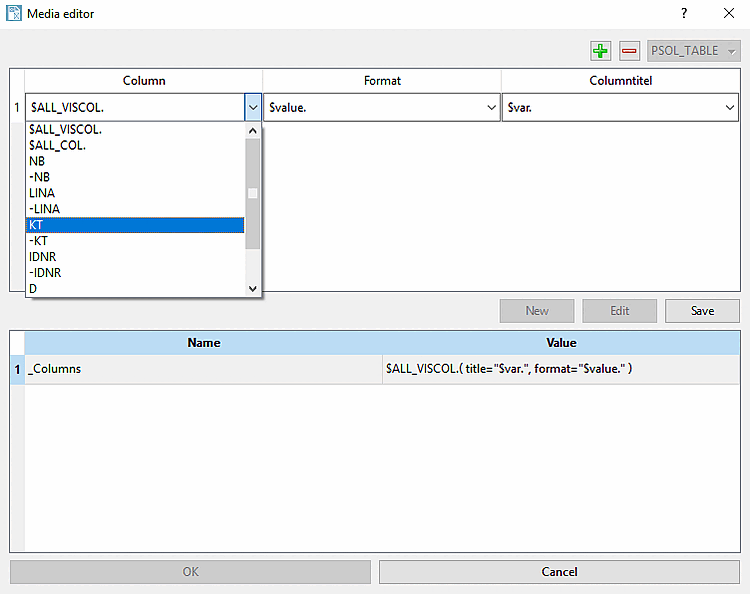
Task: Pick IDNR from the column list
Action: coord(135,257)
